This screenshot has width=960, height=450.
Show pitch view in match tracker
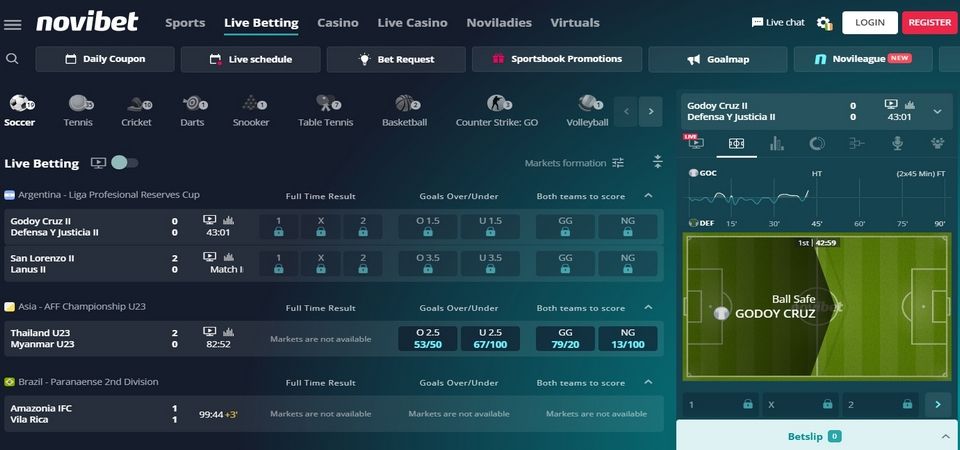click(737, 143)
